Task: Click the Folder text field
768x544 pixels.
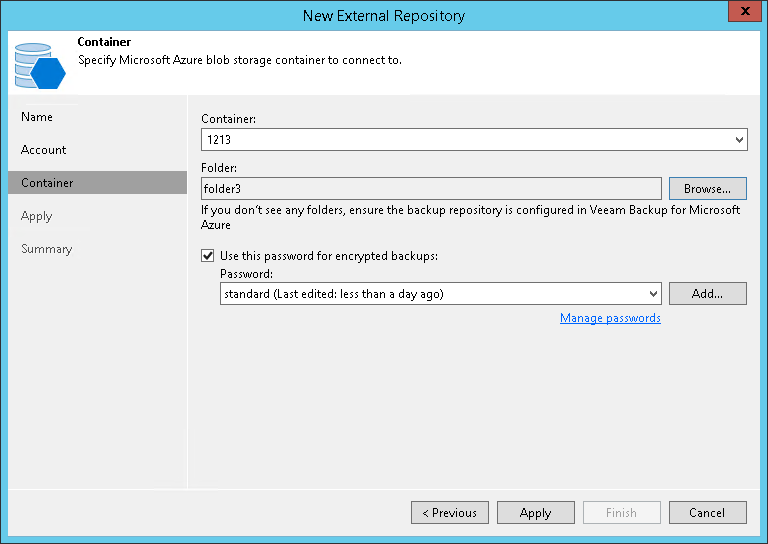Action: tap(430, 188)
